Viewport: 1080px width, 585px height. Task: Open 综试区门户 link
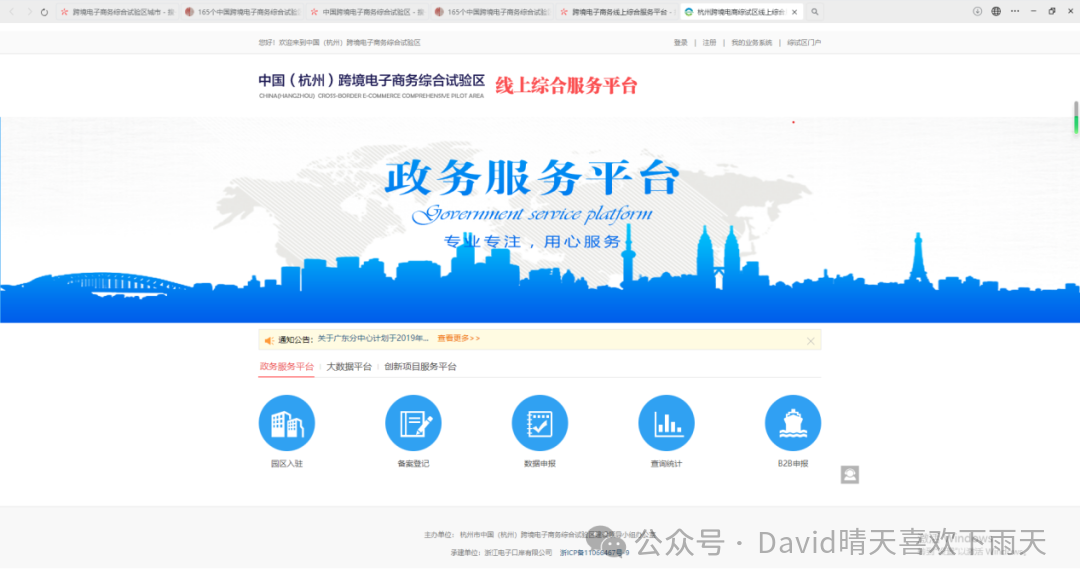pos(804,43)
